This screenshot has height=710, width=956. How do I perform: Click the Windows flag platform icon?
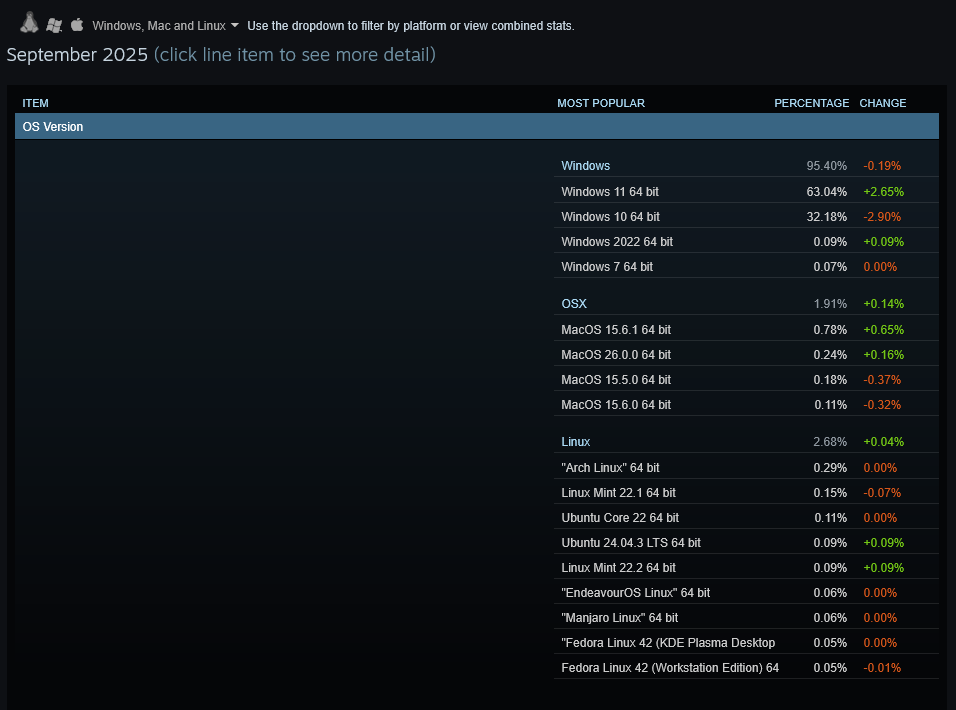pos(54,25)
